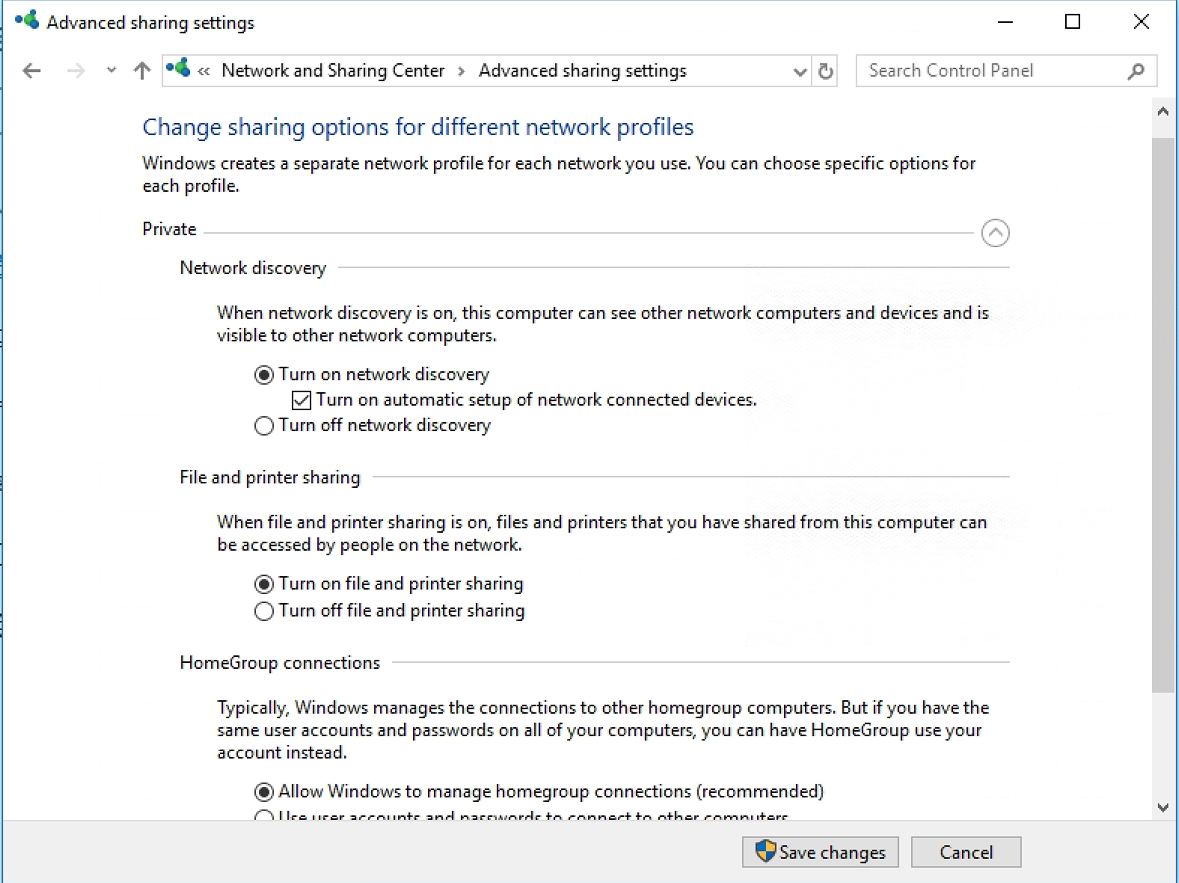This screenshot has height=883, width=1179.
Task: Open the address bar dropdown list
Action: (x=799, y=71)
